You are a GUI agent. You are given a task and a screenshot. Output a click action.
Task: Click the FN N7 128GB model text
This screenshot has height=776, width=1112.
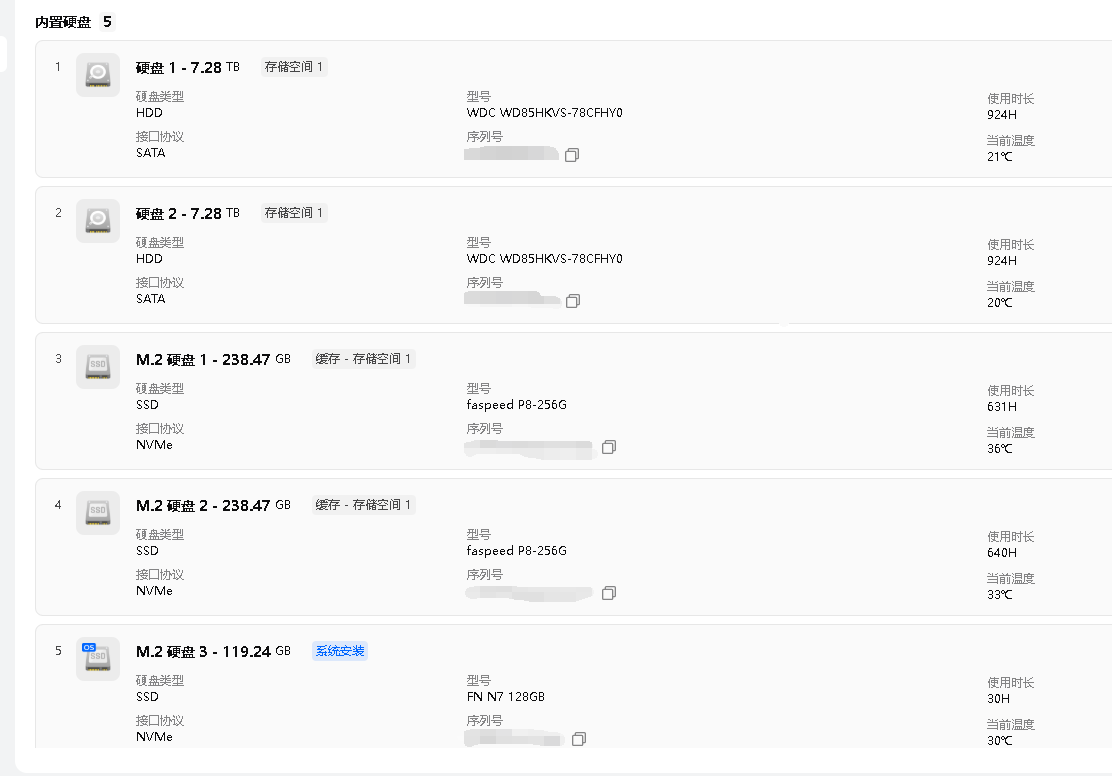pyautogui.click(x=505, y=697)
